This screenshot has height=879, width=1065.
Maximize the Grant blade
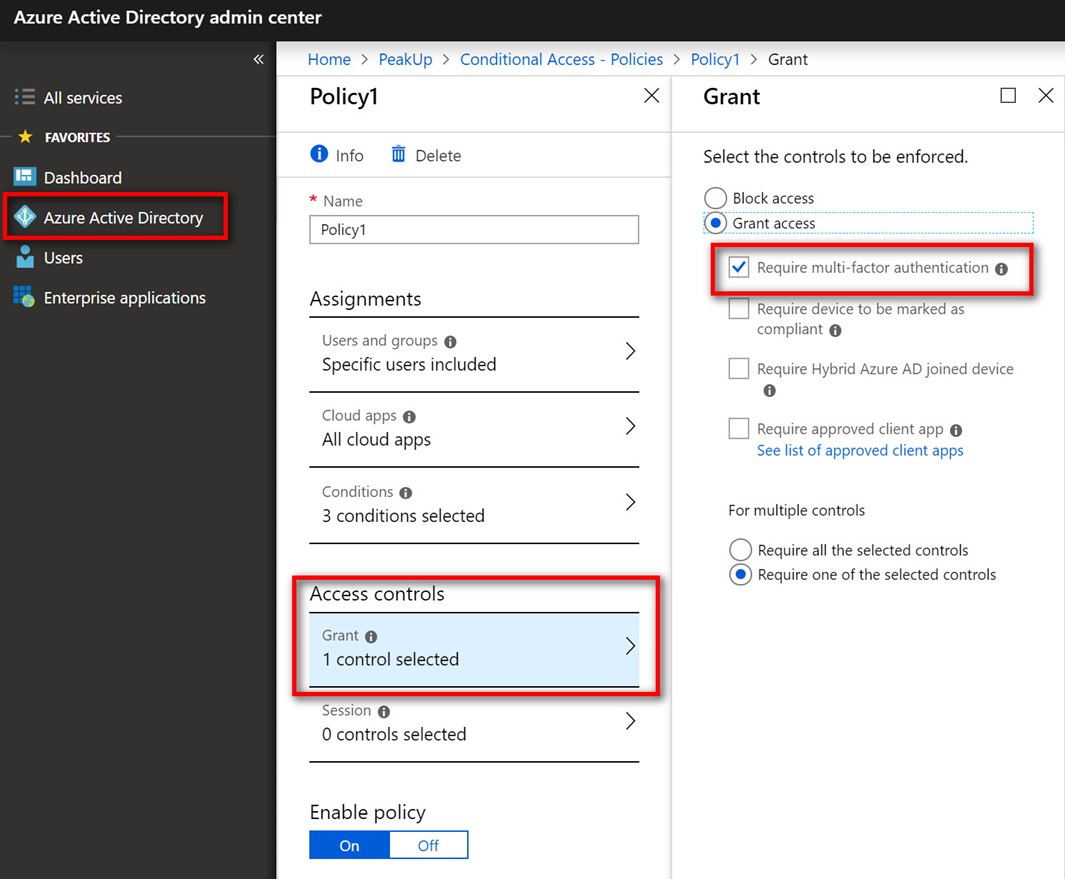pos(1008,96)
